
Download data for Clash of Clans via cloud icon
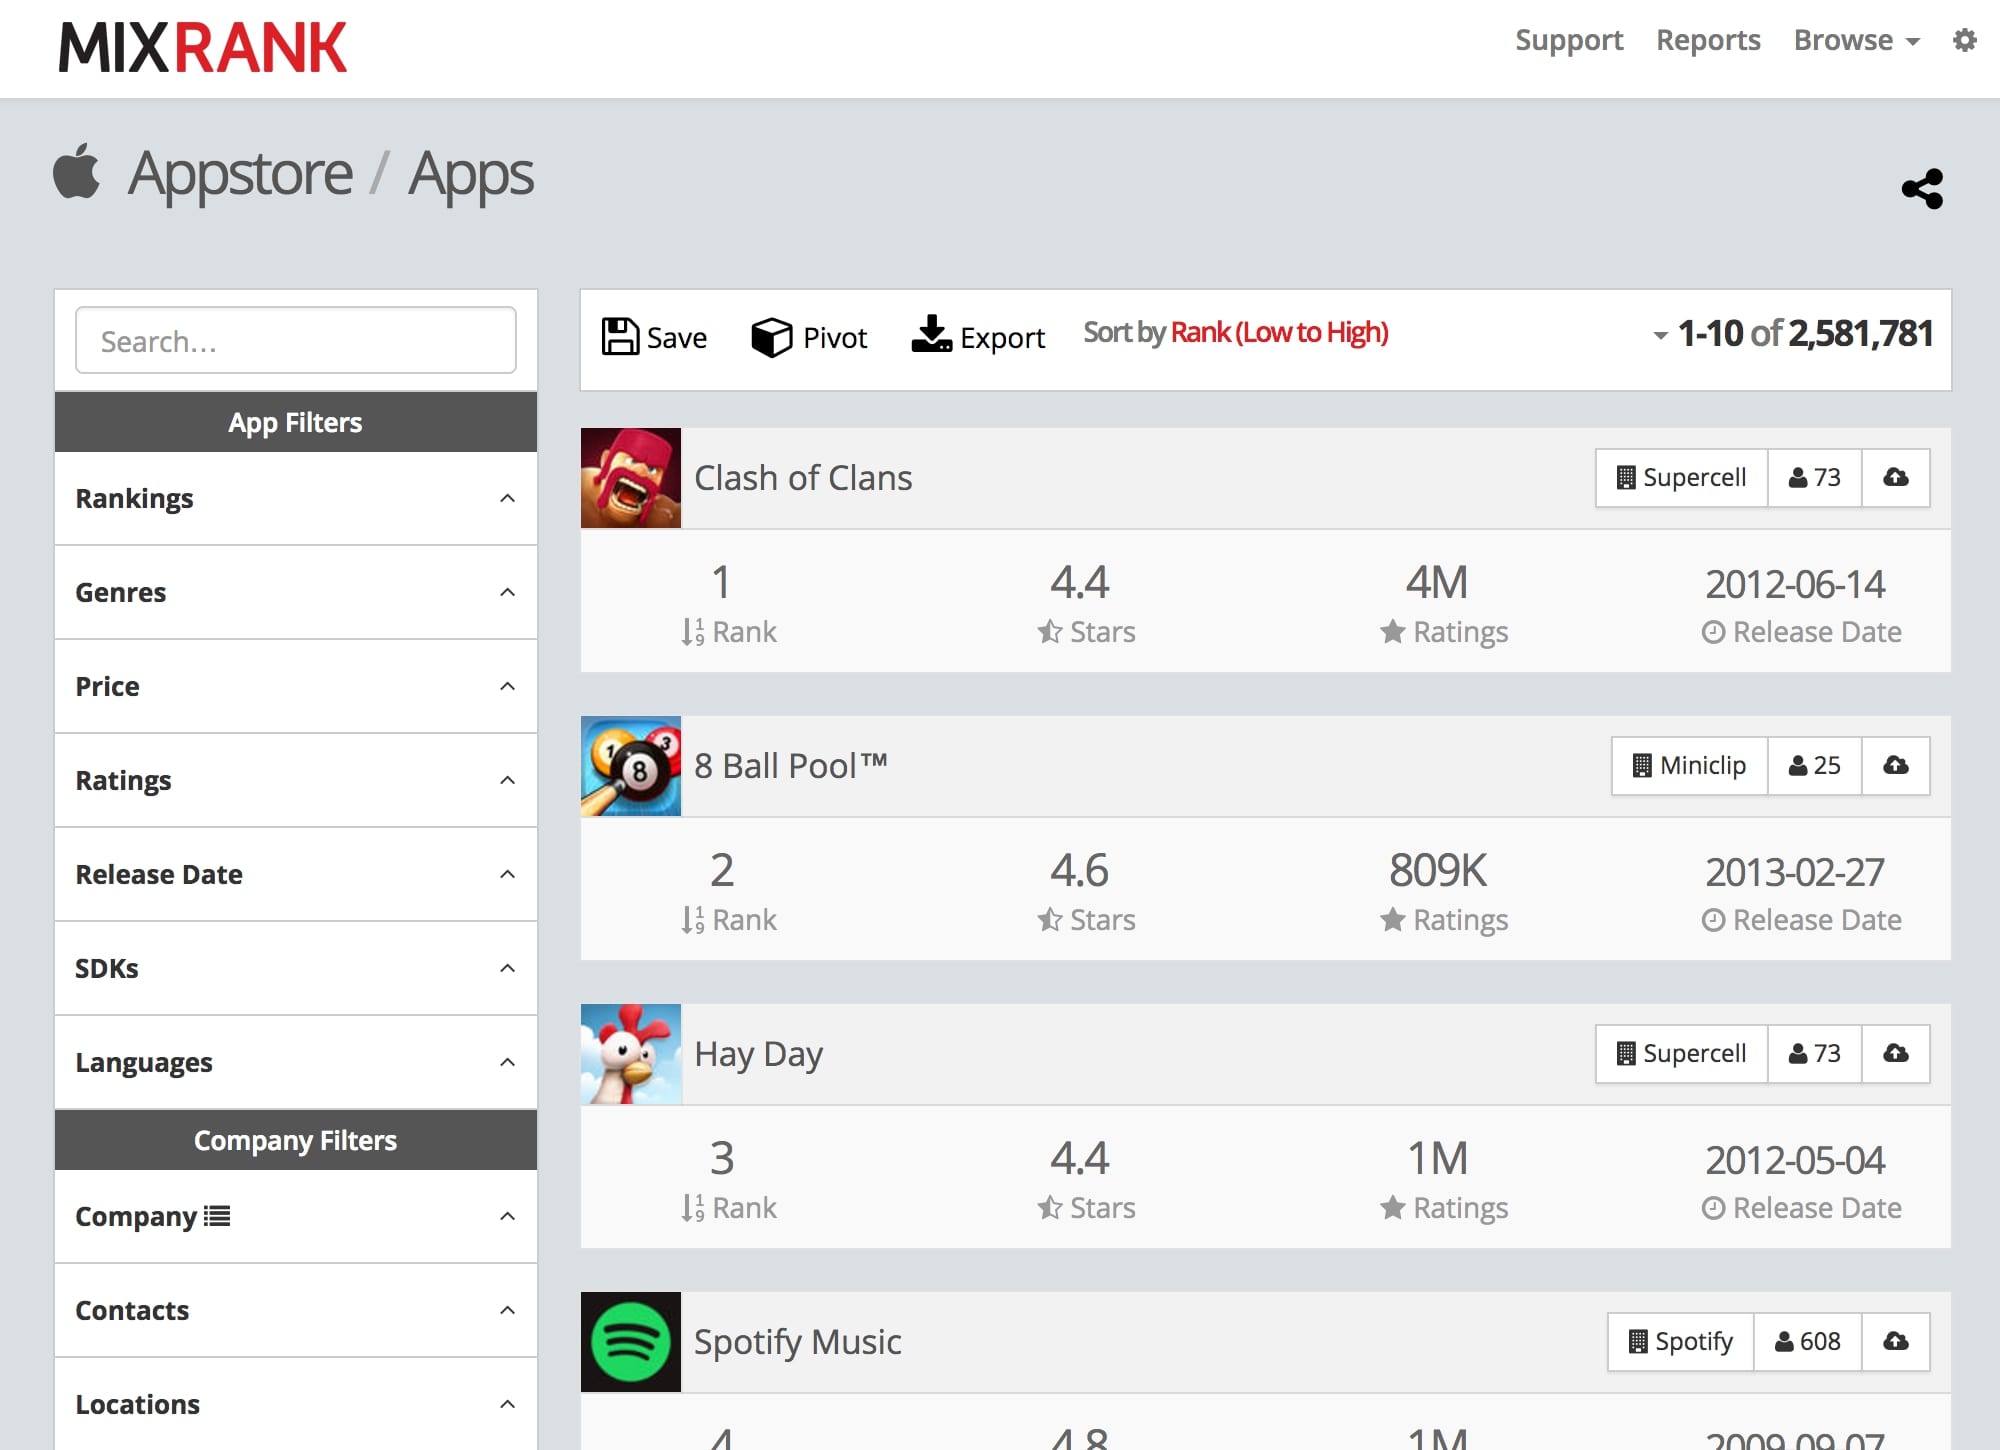coord(1896,478)
